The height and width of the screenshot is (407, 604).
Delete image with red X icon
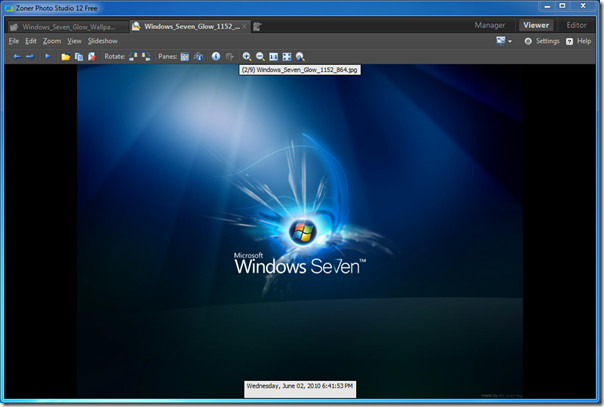click(92, 57)
